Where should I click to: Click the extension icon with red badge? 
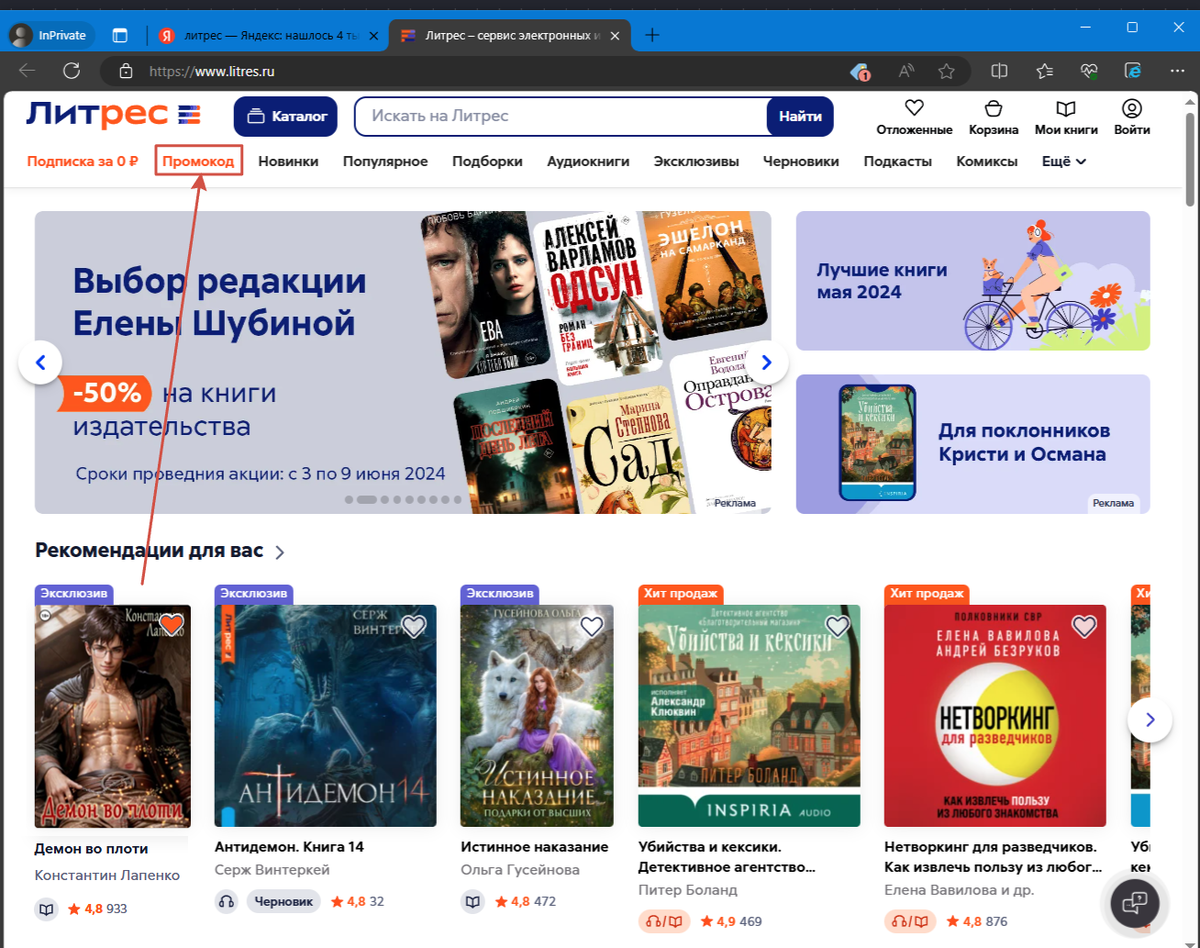pos(860,71)
